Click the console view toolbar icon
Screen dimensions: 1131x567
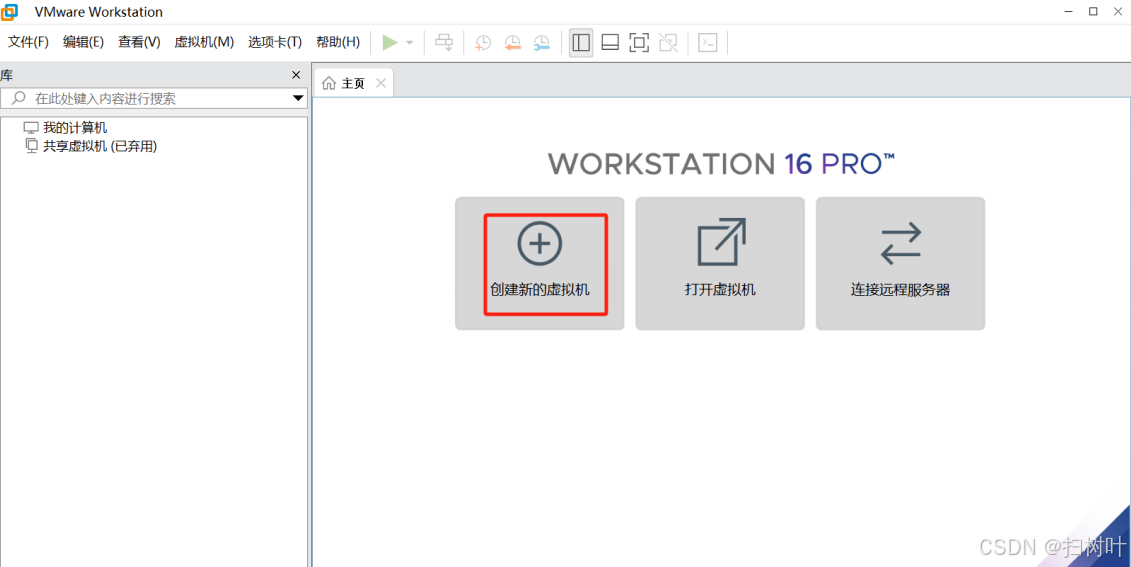pos(708,43)
